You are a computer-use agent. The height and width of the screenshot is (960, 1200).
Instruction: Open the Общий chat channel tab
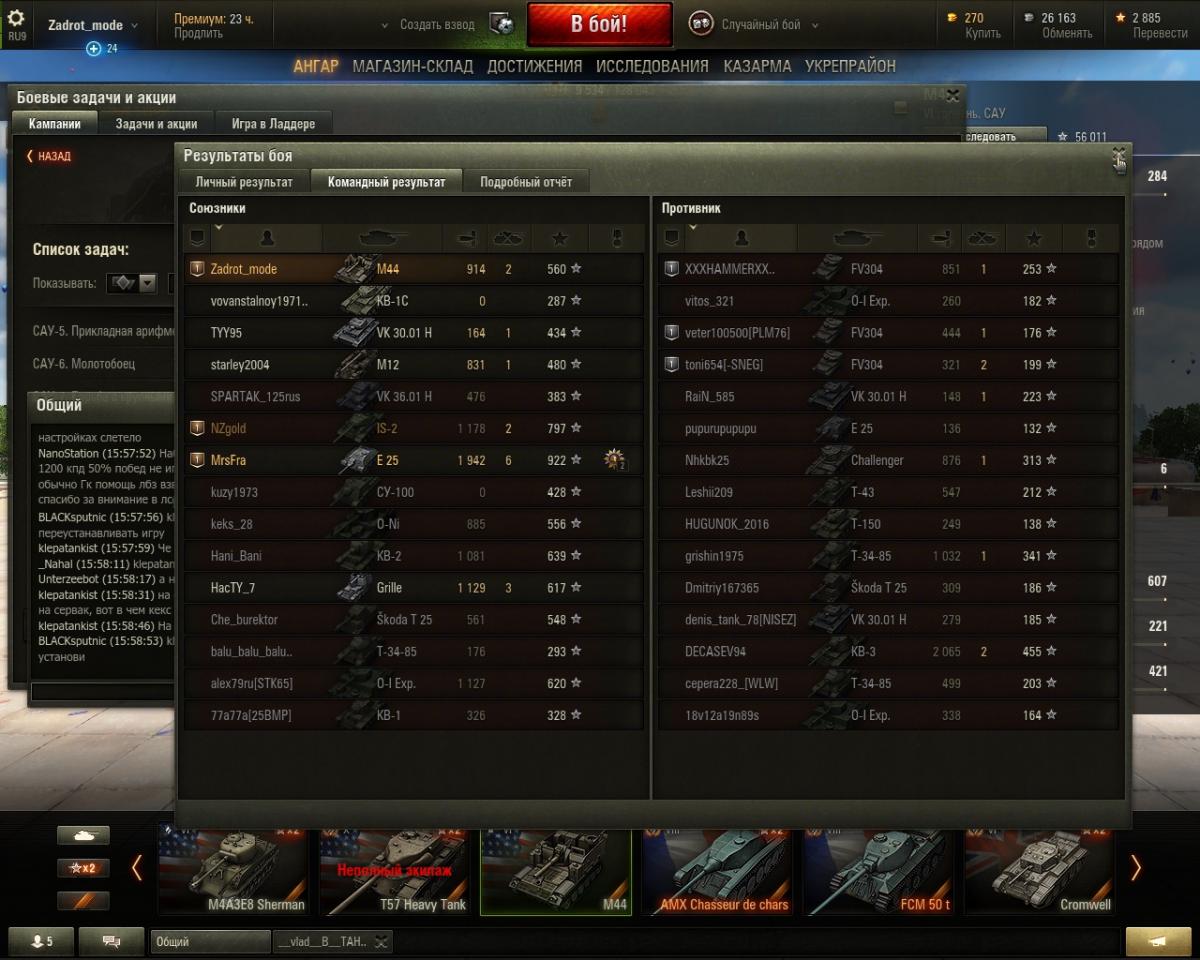coord(210,941)
